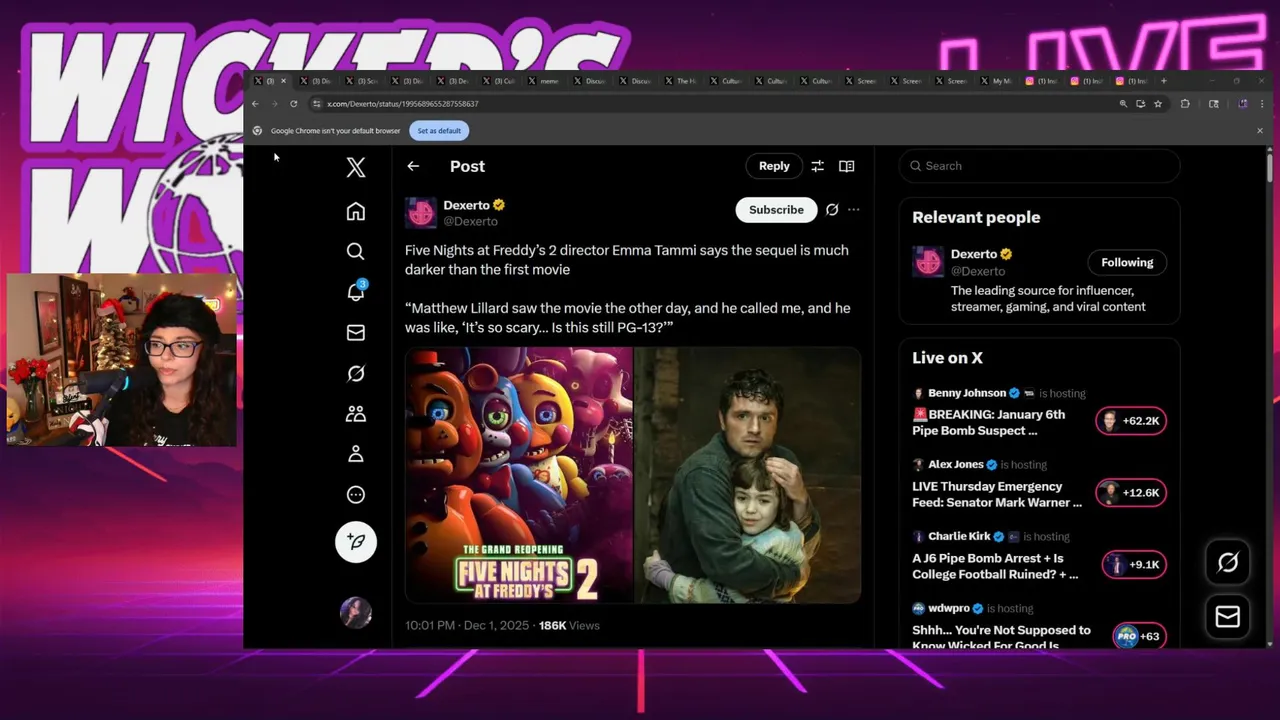This screenshot has height=720, width=1280.
Task: Click the browser forward arrow
Action: 274,104
